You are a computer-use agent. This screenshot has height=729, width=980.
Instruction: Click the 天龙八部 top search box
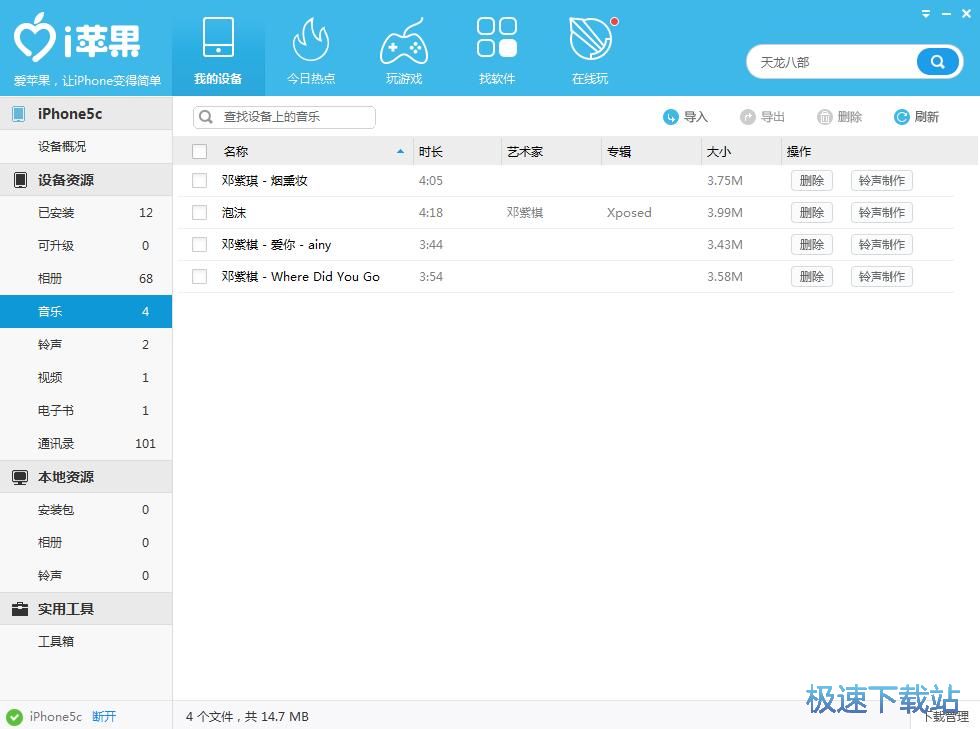831,62
